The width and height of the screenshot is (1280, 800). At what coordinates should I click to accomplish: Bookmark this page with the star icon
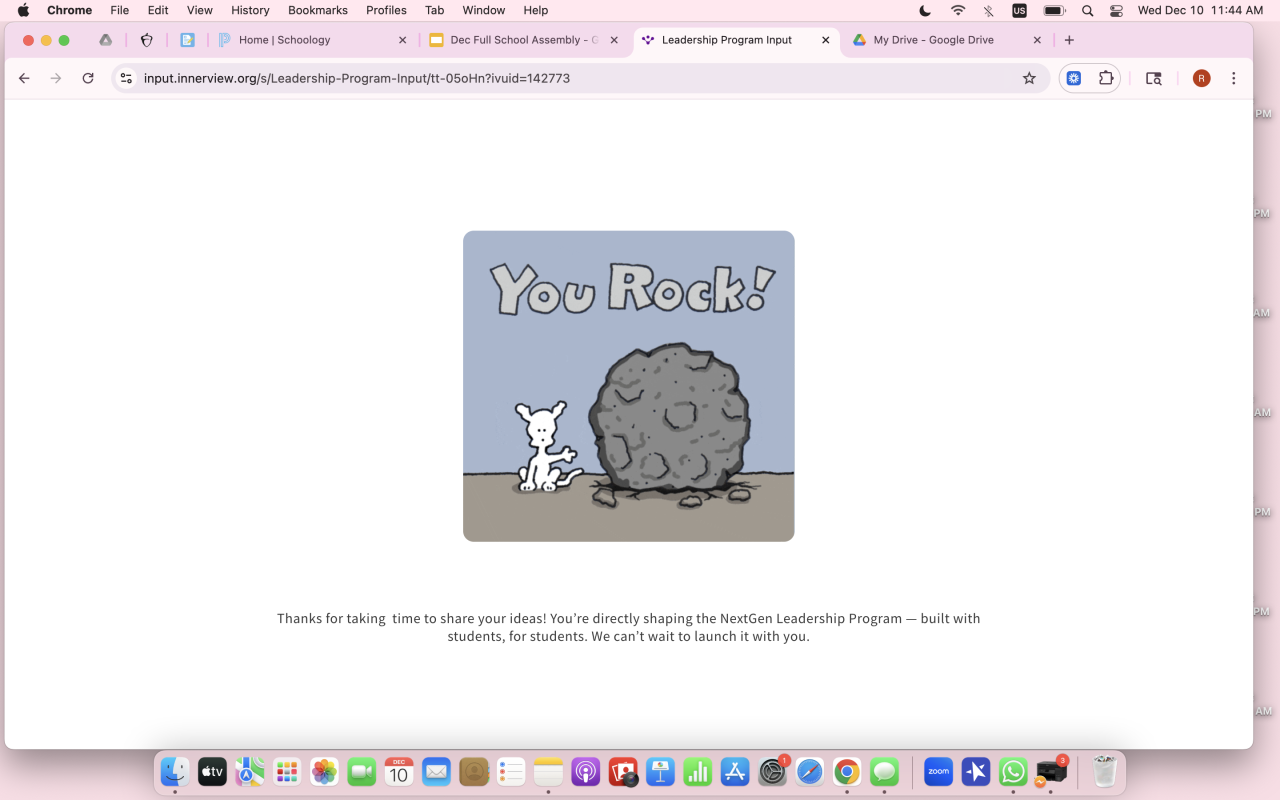click(x=1029, y=78)
